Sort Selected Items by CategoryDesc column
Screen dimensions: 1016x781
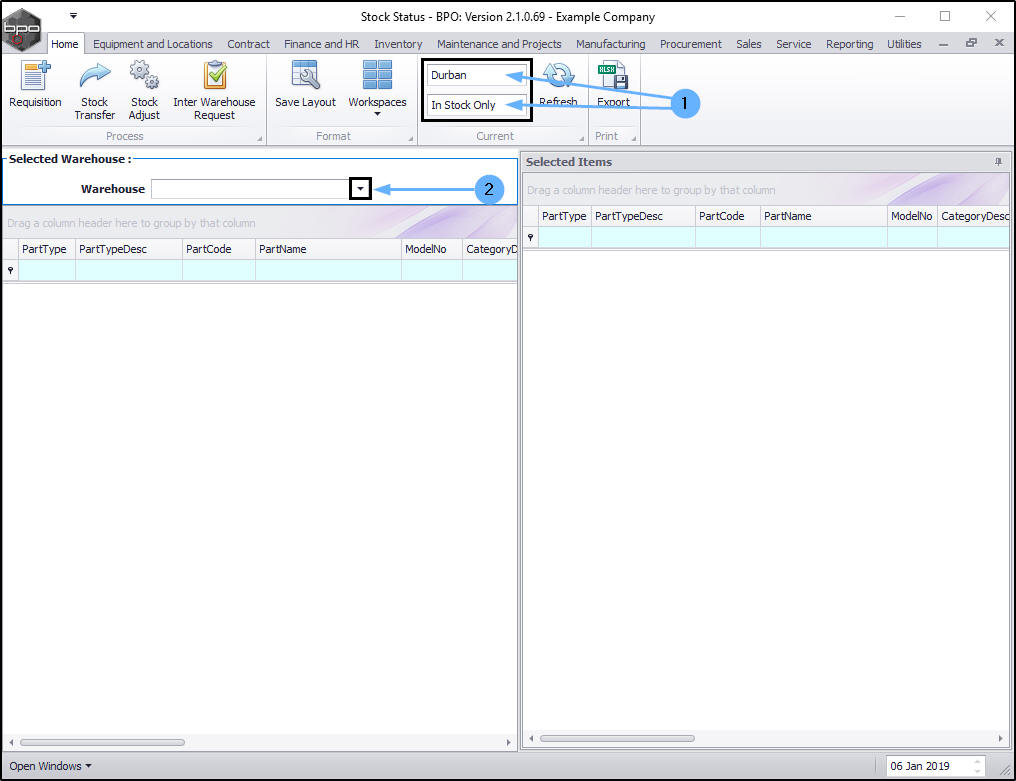click(973, 216)
